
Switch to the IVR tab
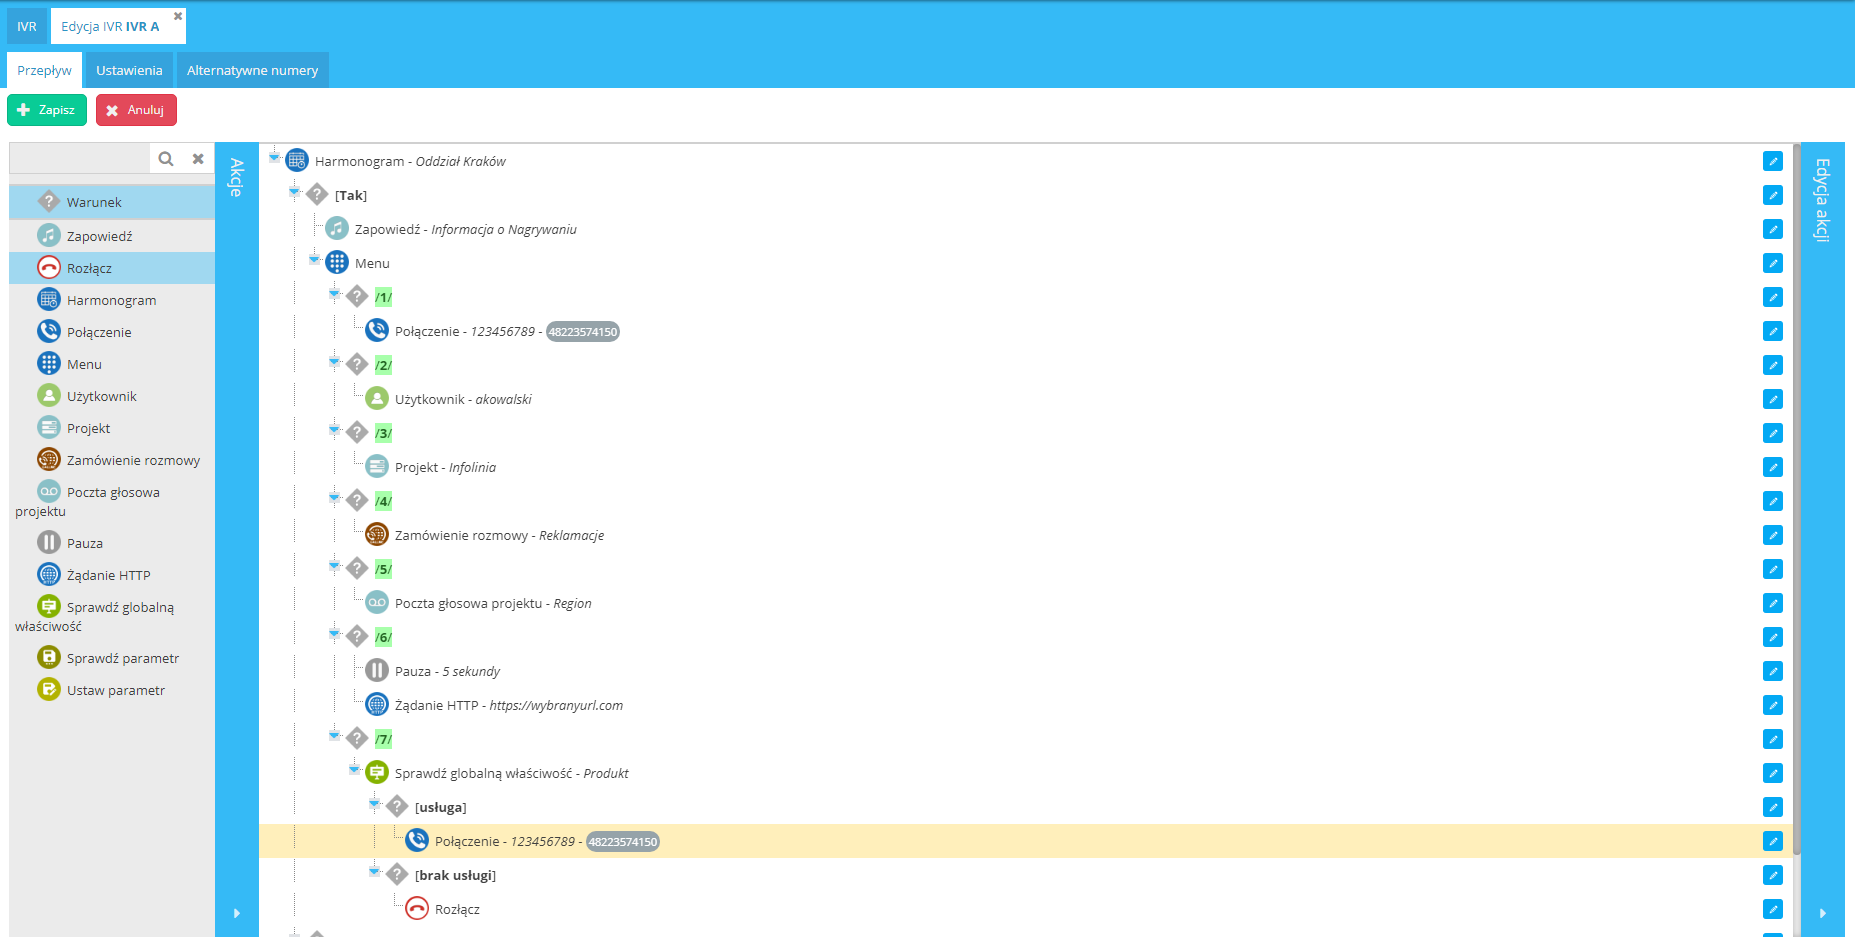click(x=27, y=26)
